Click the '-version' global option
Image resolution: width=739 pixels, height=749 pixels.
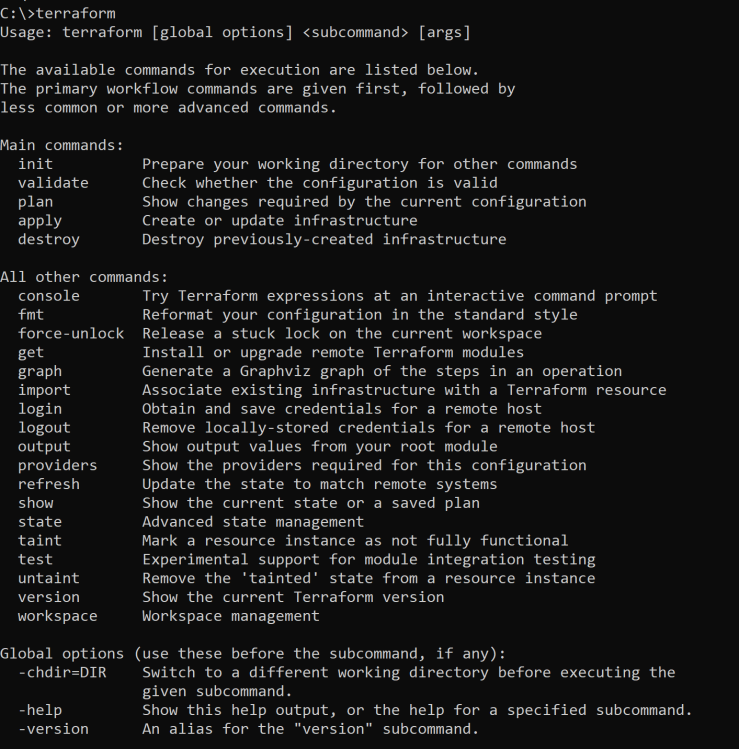pyautogui.click(x=53, y=729)
